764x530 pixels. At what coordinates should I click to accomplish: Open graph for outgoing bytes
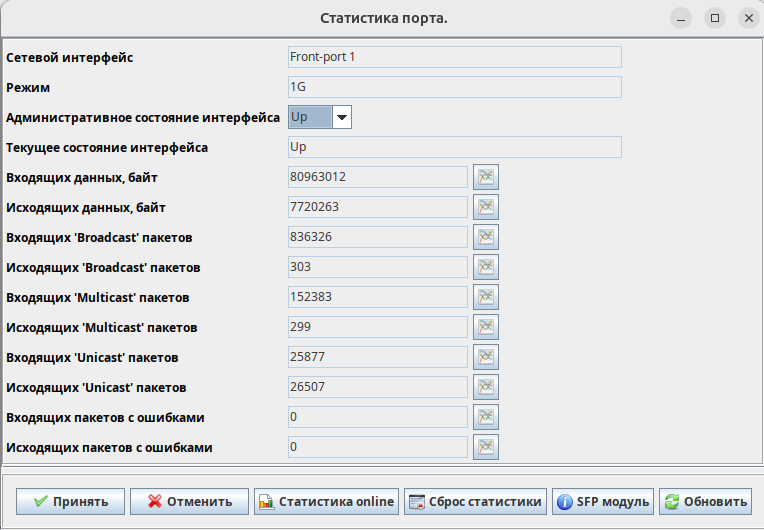[486, 207]
